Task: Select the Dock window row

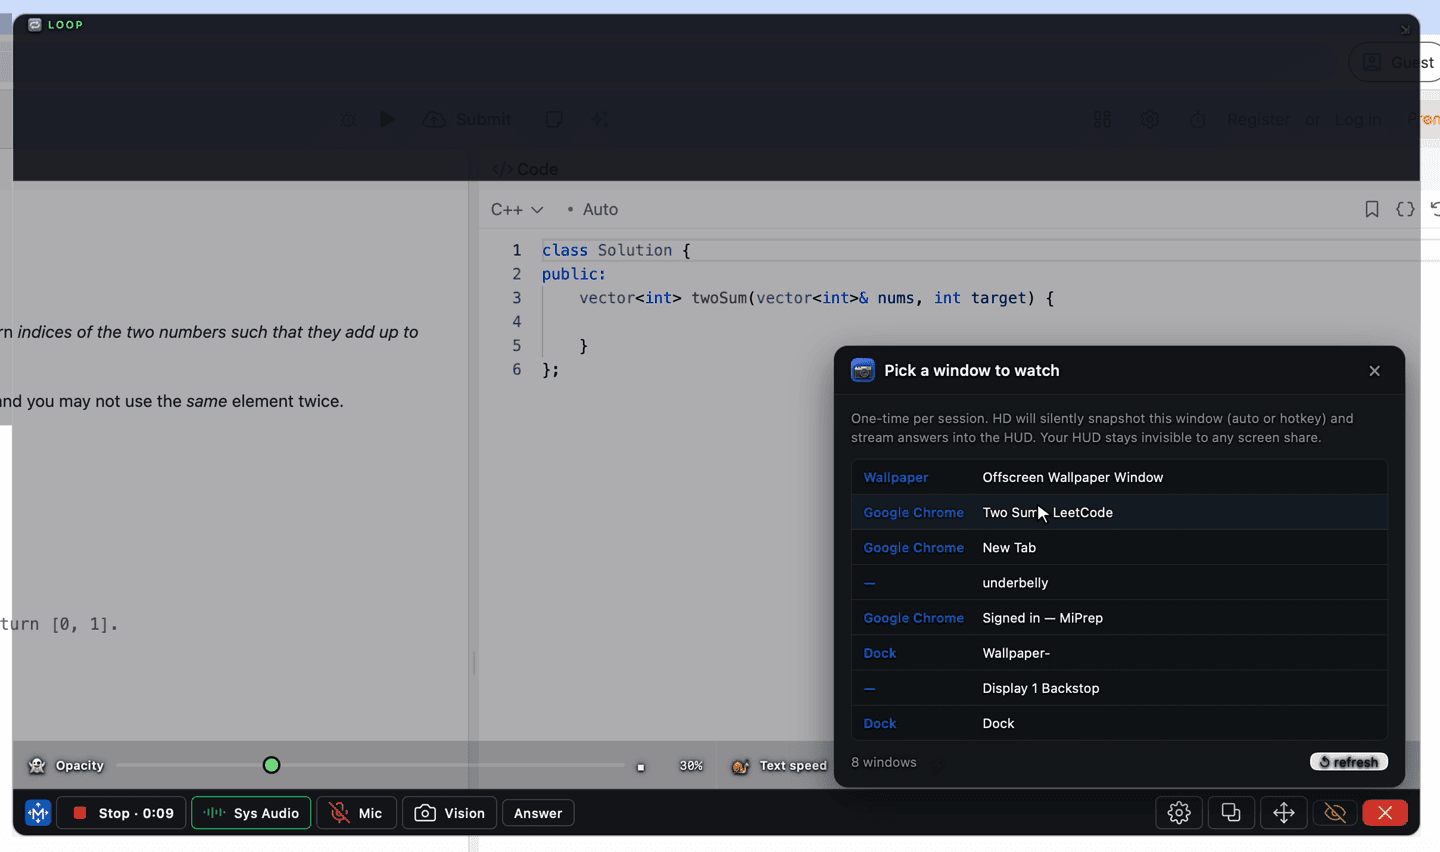Action: (1119, 723)
